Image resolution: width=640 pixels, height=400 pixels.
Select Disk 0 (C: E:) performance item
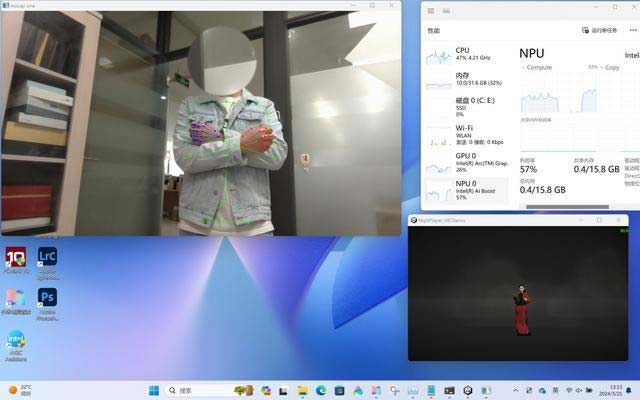coord(466,106)
